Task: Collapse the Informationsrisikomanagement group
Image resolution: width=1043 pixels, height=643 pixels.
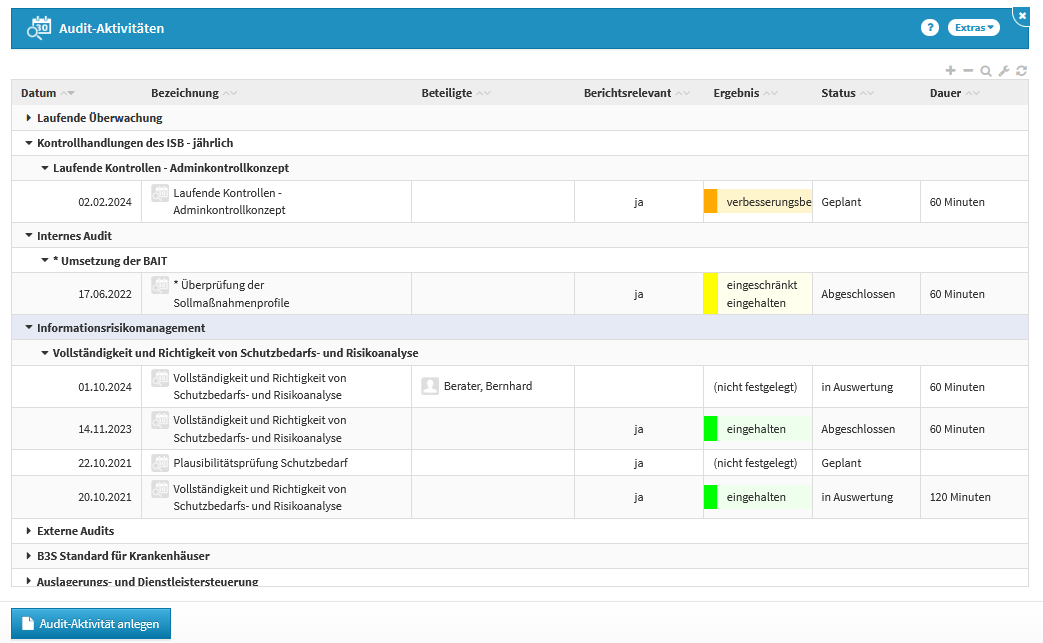Action: (29, 328)
